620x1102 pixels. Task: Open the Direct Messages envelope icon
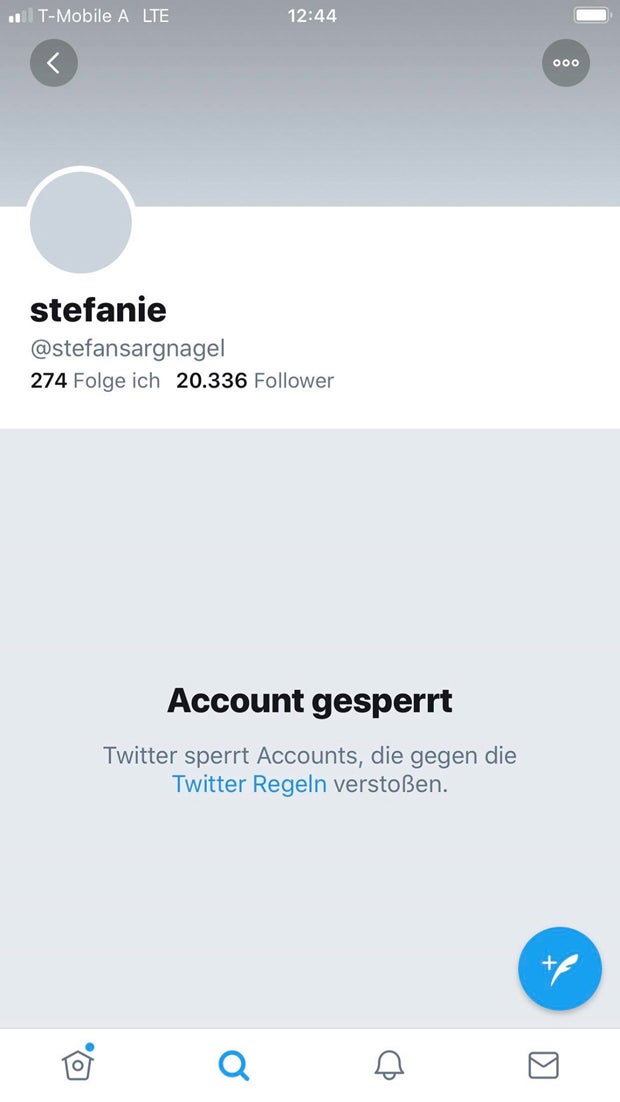543,1065
